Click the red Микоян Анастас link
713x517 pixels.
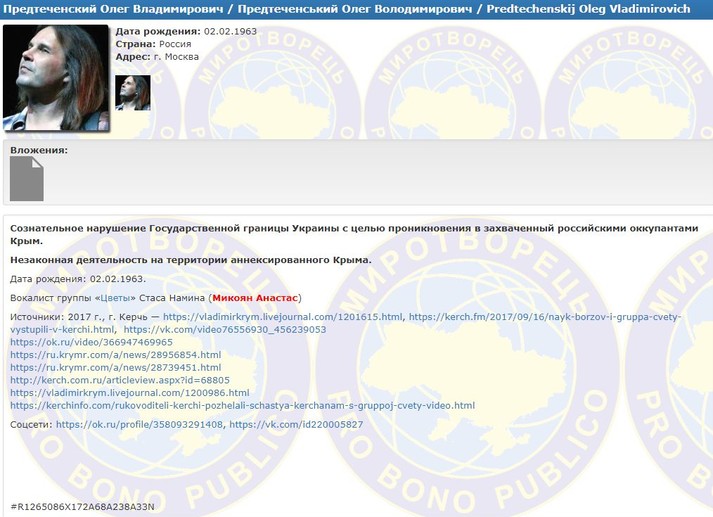tap(255, 298)
